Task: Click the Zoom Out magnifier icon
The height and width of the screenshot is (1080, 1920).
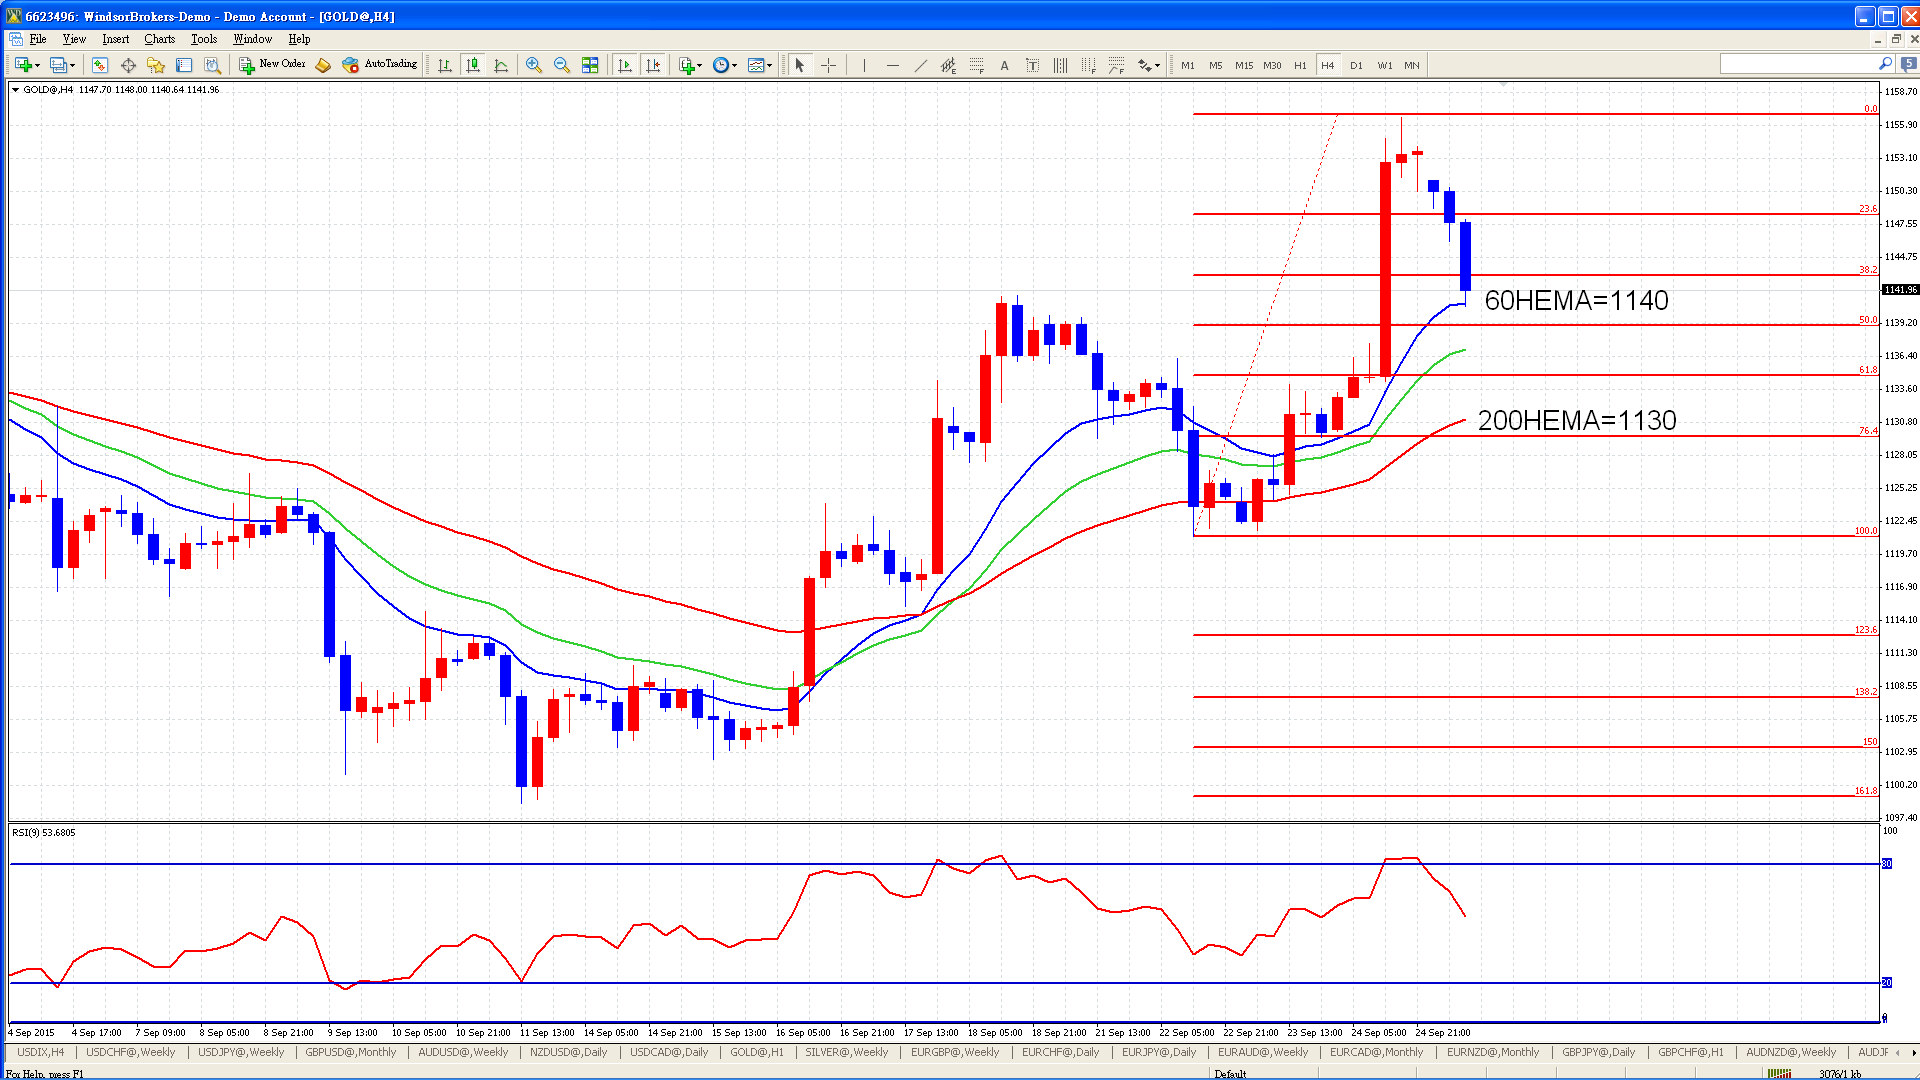Action: [562, 65]
